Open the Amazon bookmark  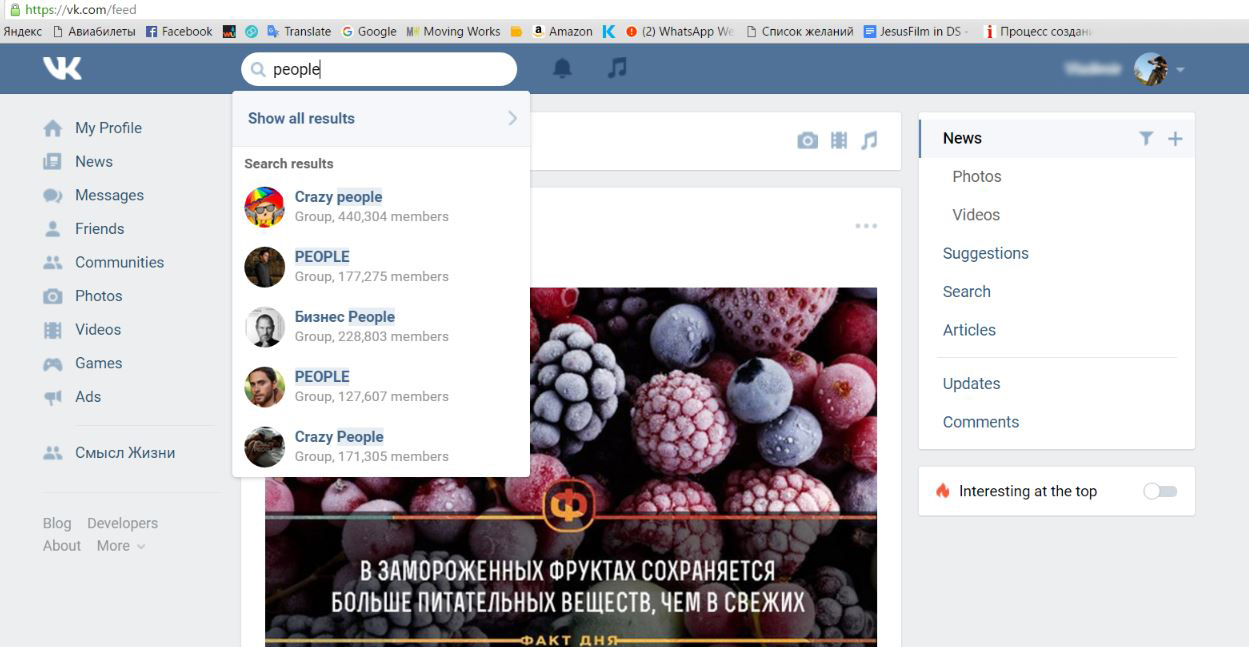pyautogui.click(x=561, y=31)
